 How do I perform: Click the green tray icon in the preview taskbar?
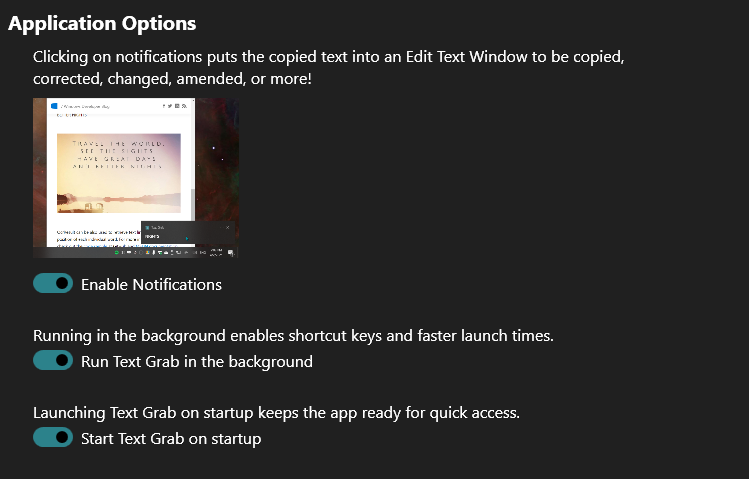click(x=118, y=253)
